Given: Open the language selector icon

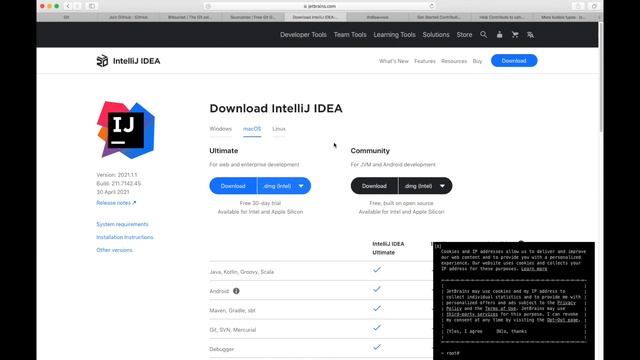Looking at the screenshot, I should pyautogui.click(x=530, y=35).
